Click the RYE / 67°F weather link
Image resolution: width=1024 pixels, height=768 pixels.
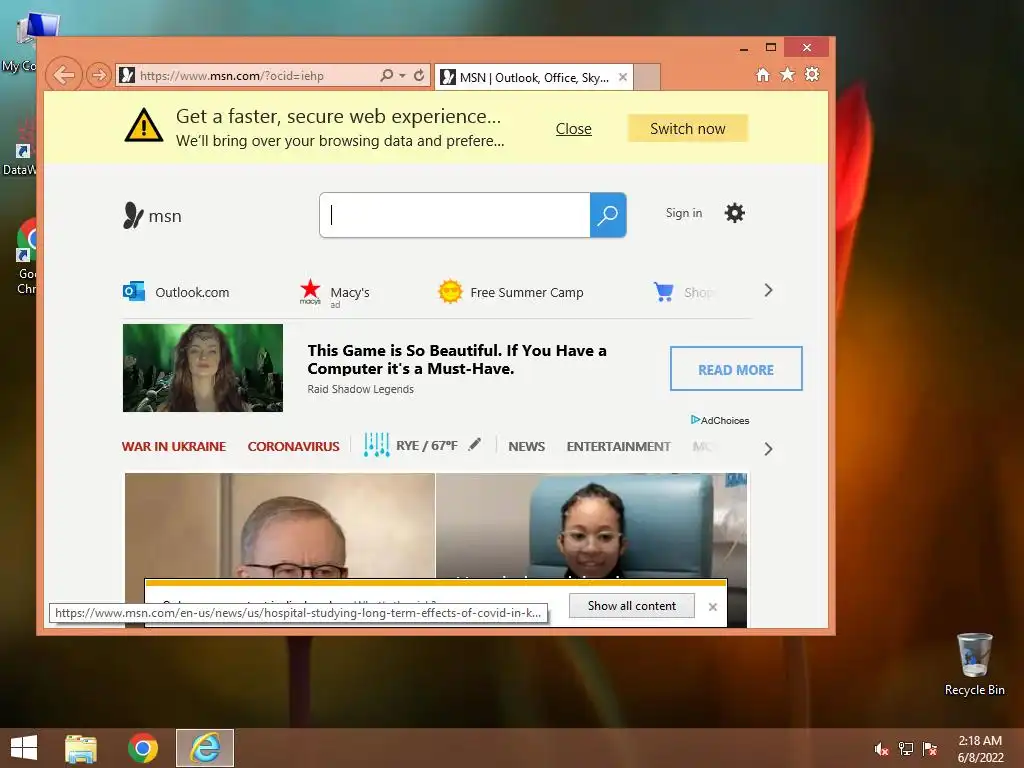pos(426,445)
